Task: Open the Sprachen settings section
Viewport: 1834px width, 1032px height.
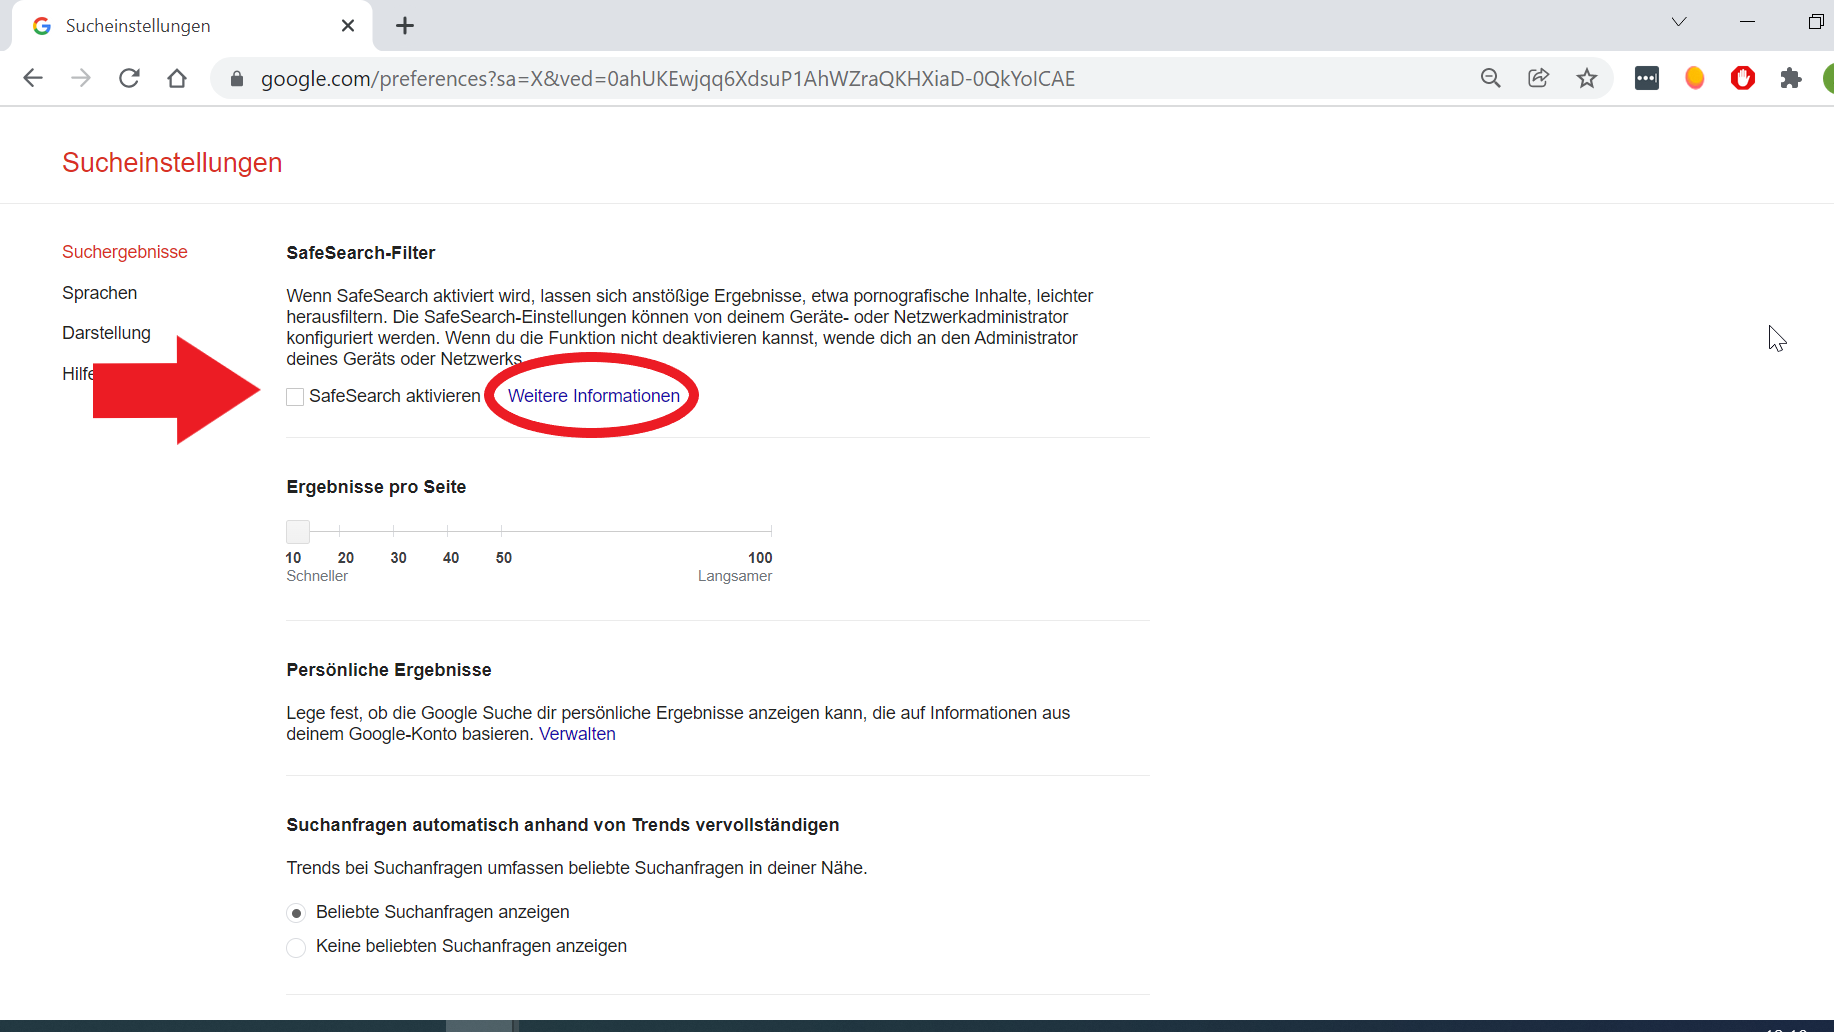Action: pyautogui.click(x=100, y=293)
